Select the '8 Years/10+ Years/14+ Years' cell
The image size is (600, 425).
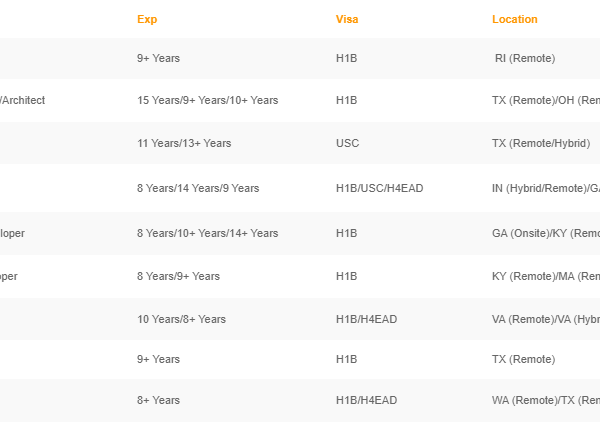pyautogui.click(x=207, y=233)
